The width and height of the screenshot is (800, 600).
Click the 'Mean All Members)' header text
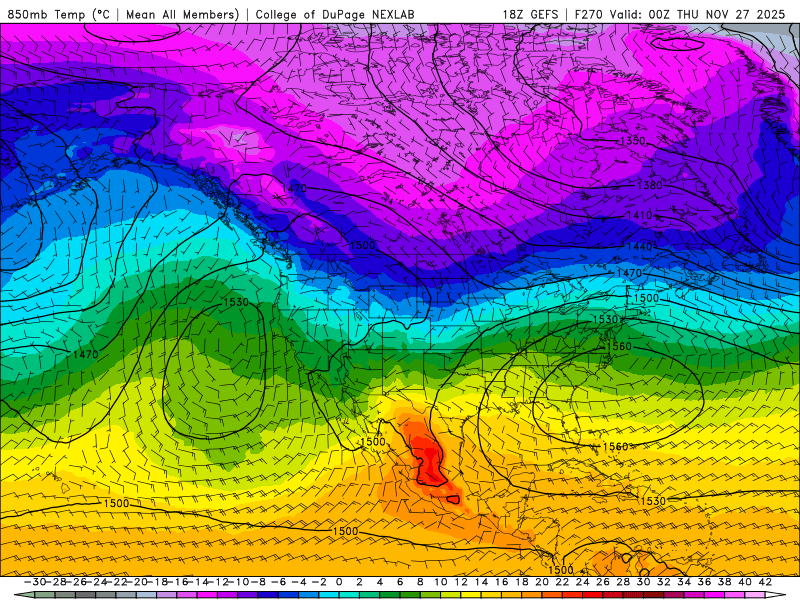click(x=183, y=14)
